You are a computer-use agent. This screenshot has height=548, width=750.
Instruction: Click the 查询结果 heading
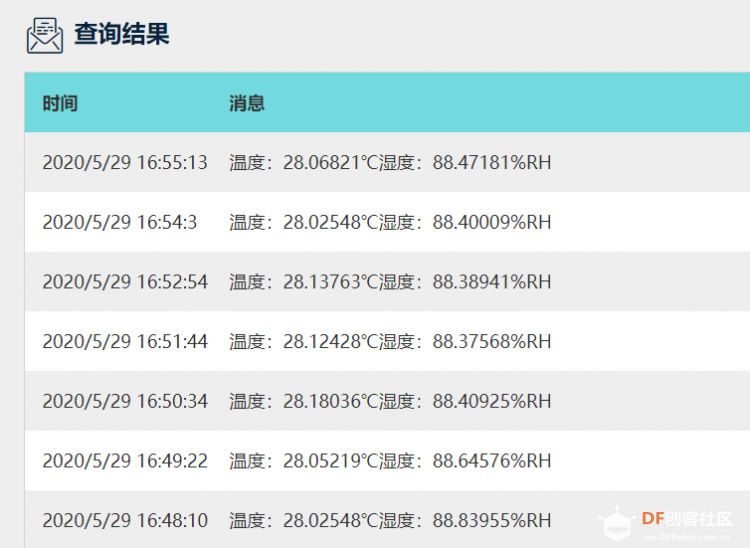pyautogui.click(x=121, y=34)
